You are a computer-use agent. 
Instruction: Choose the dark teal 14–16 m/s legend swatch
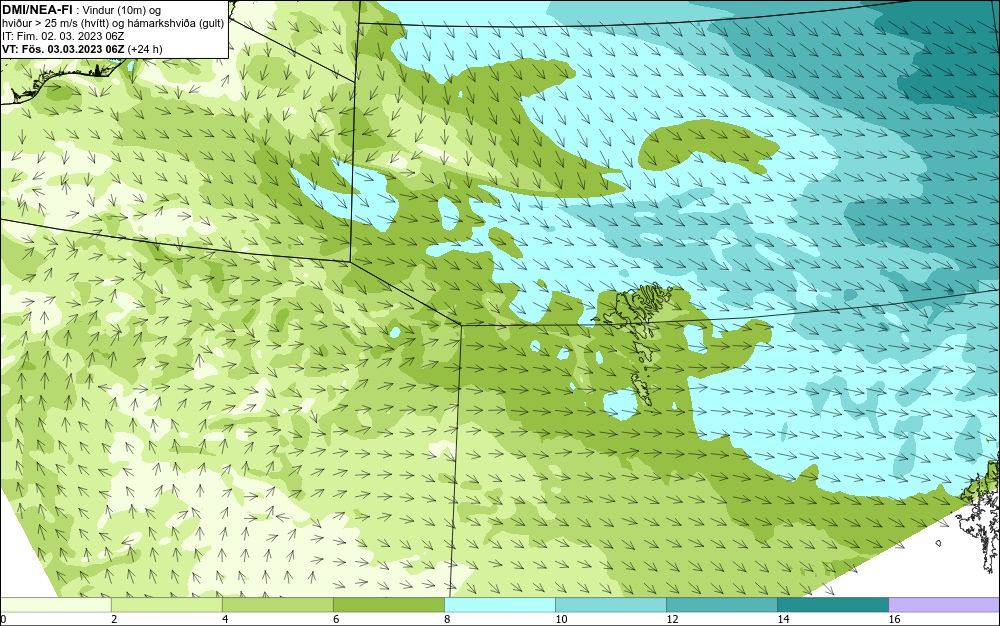click(832, 605)
